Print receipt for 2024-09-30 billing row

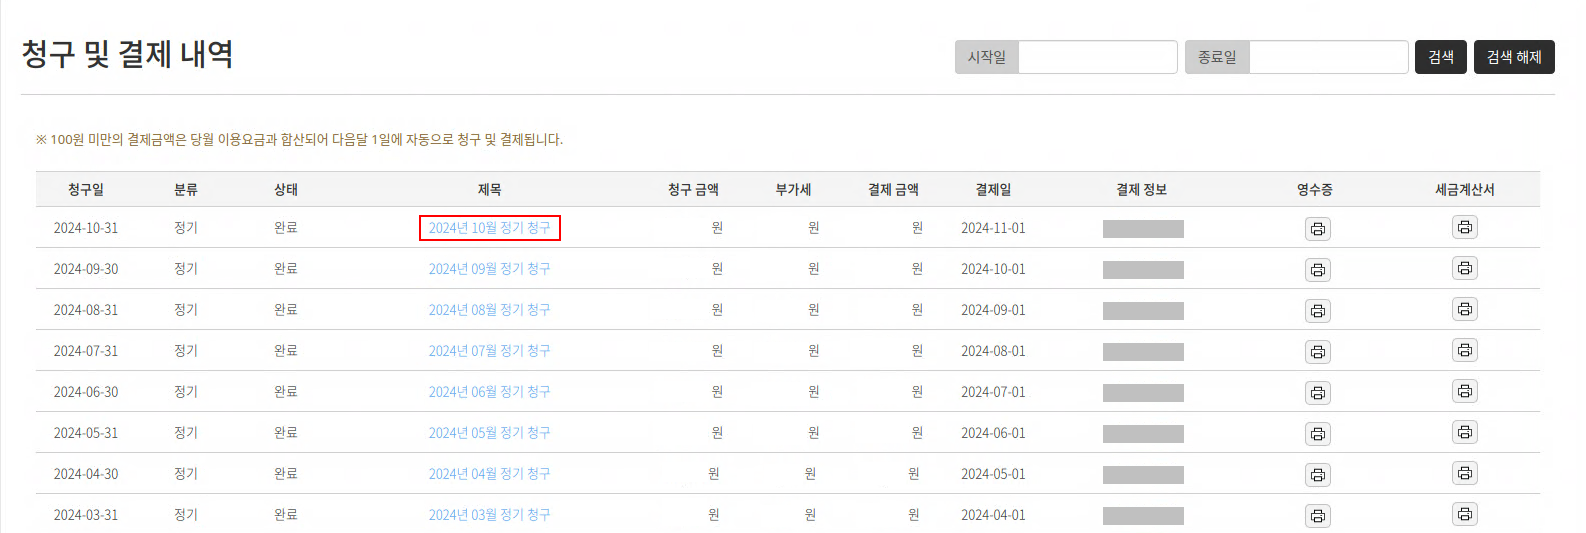[x=1317, y=270]
